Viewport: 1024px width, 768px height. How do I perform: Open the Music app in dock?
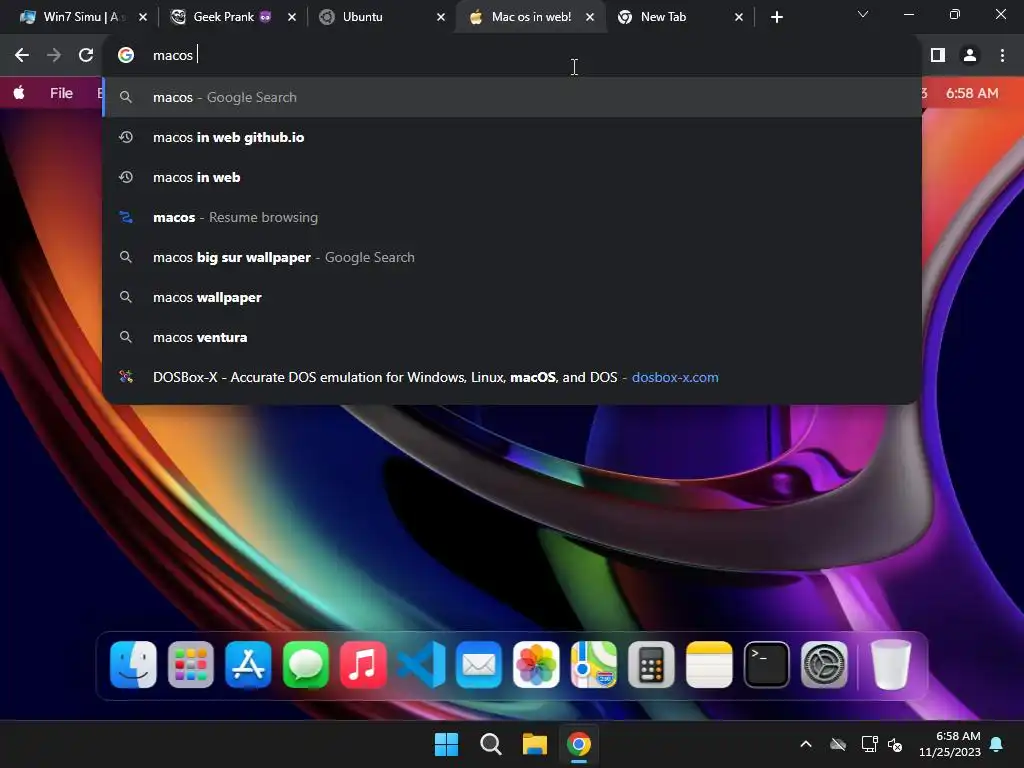363,665
